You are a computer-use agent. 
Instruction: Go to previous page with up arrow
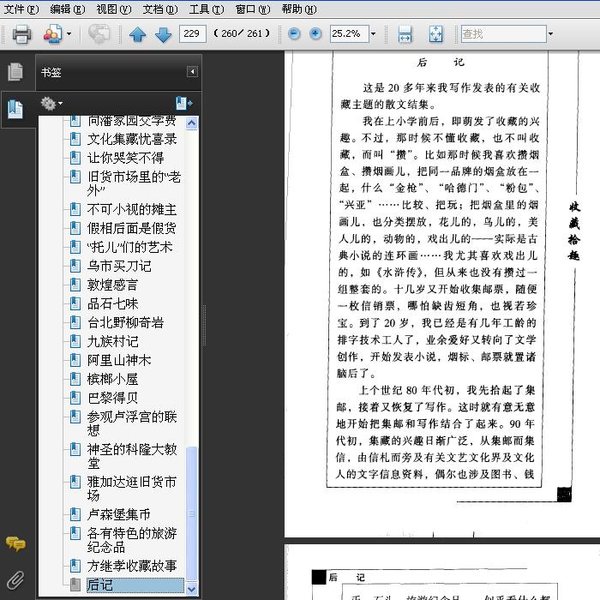click(137, 34)
